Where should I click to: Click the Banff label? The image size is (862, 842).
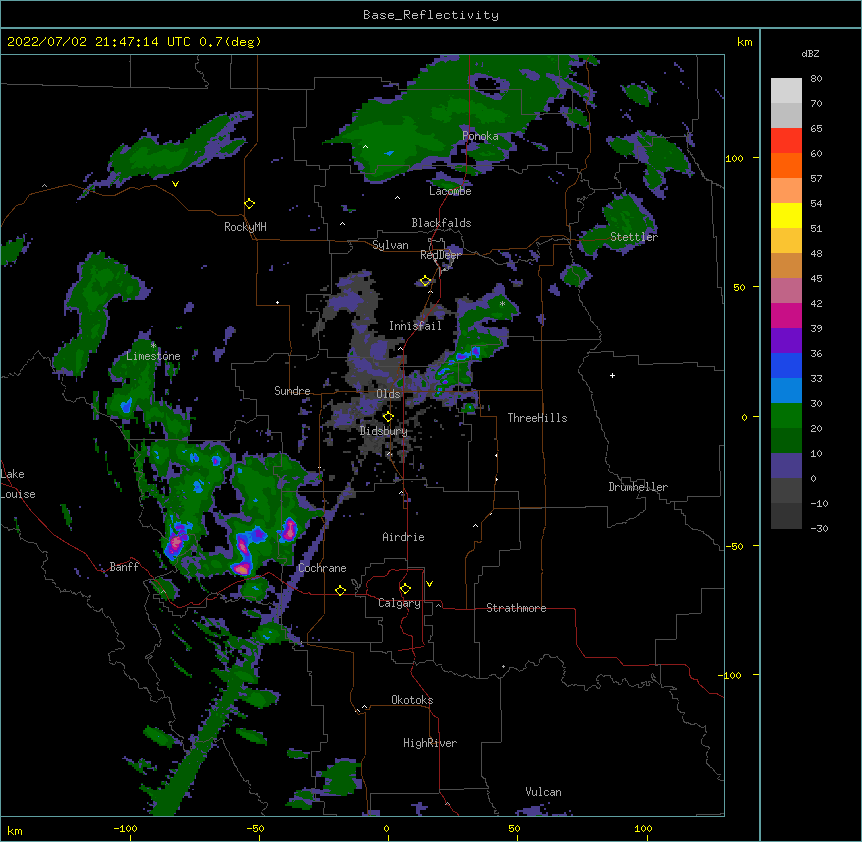[x=124, y=567]
